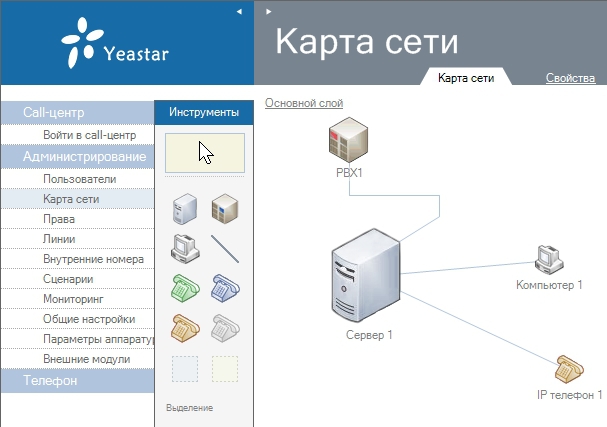The height and width of the screenshot is (427, 607).
Task: Expand the Телефон sidebar section
Action: click(x=50, y=381)
